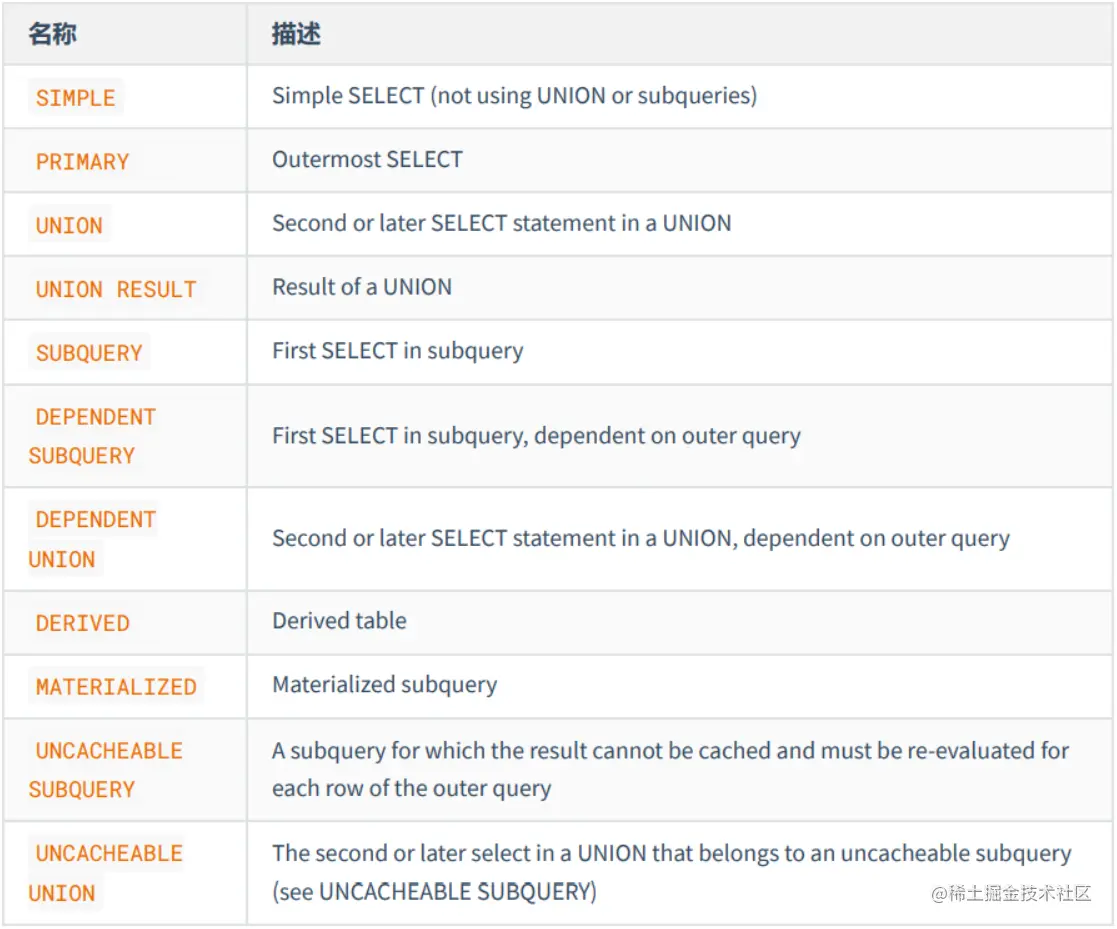Click the Materialized subquery description
Viewport: 1117px width, 929px height.
point(385,685)
